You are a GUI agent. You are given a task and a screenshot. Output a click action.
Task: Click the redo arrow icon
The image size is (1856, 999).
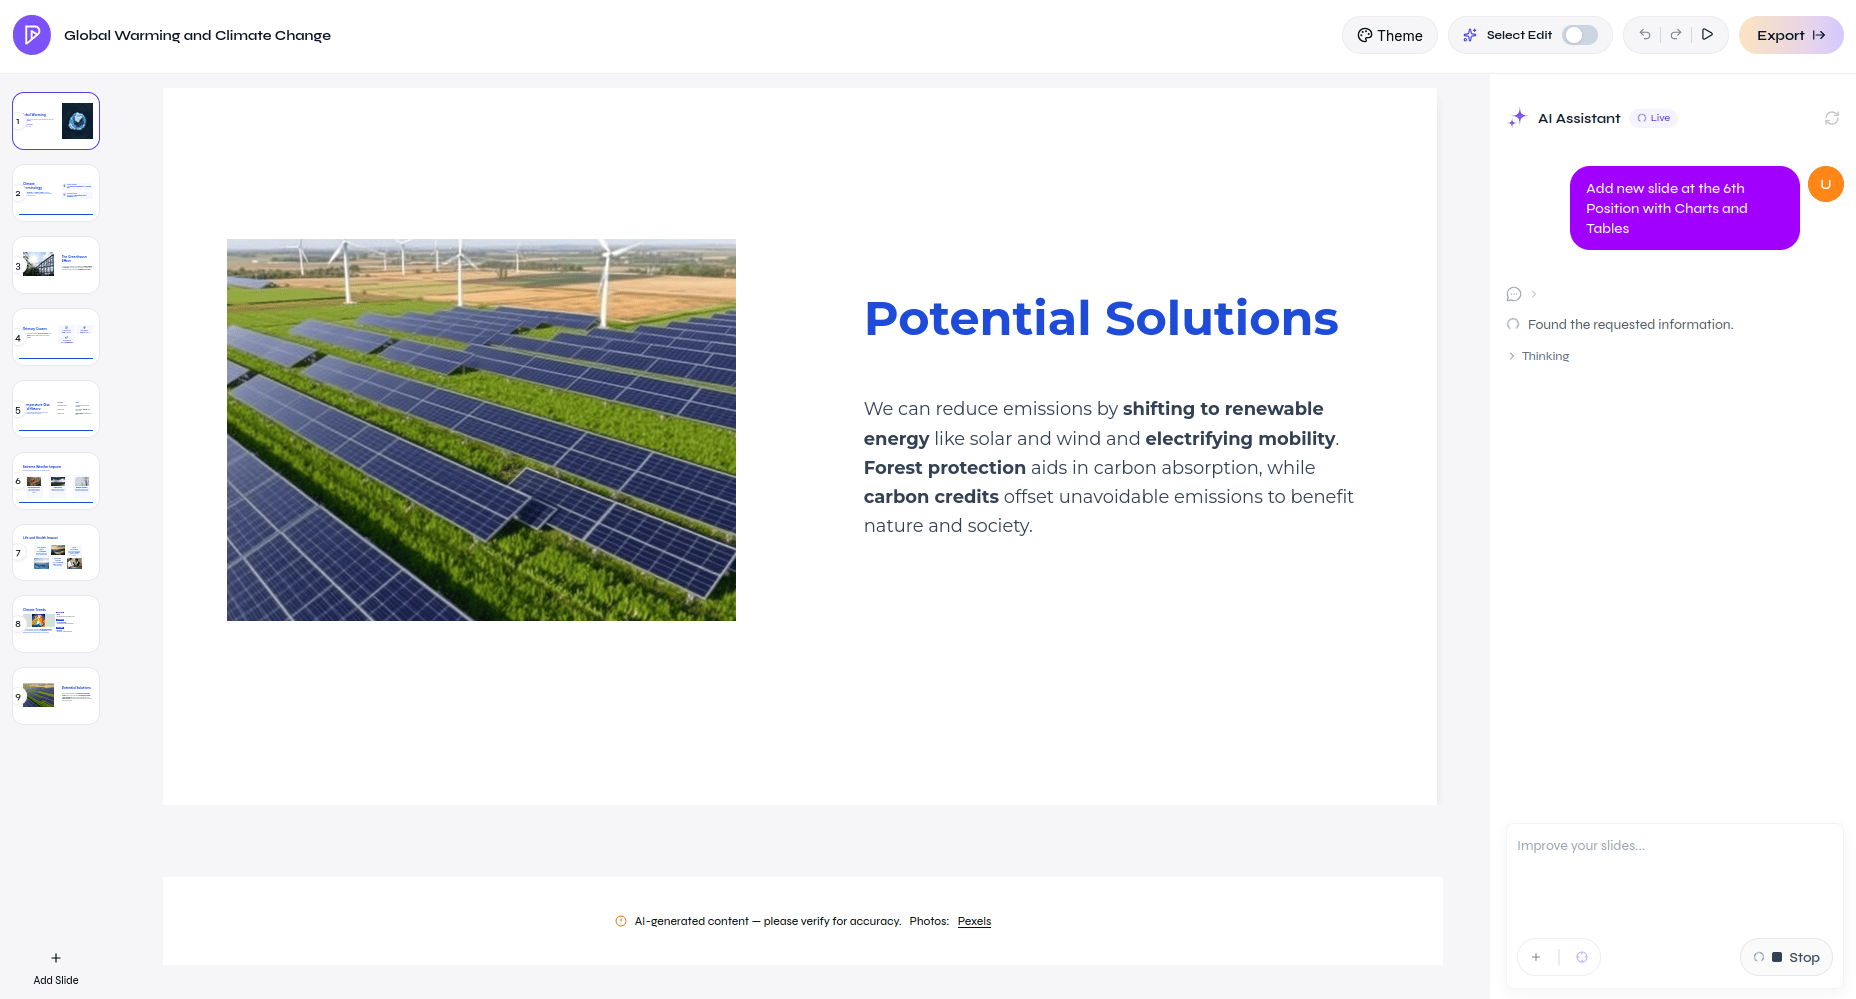click(1676, 34)
